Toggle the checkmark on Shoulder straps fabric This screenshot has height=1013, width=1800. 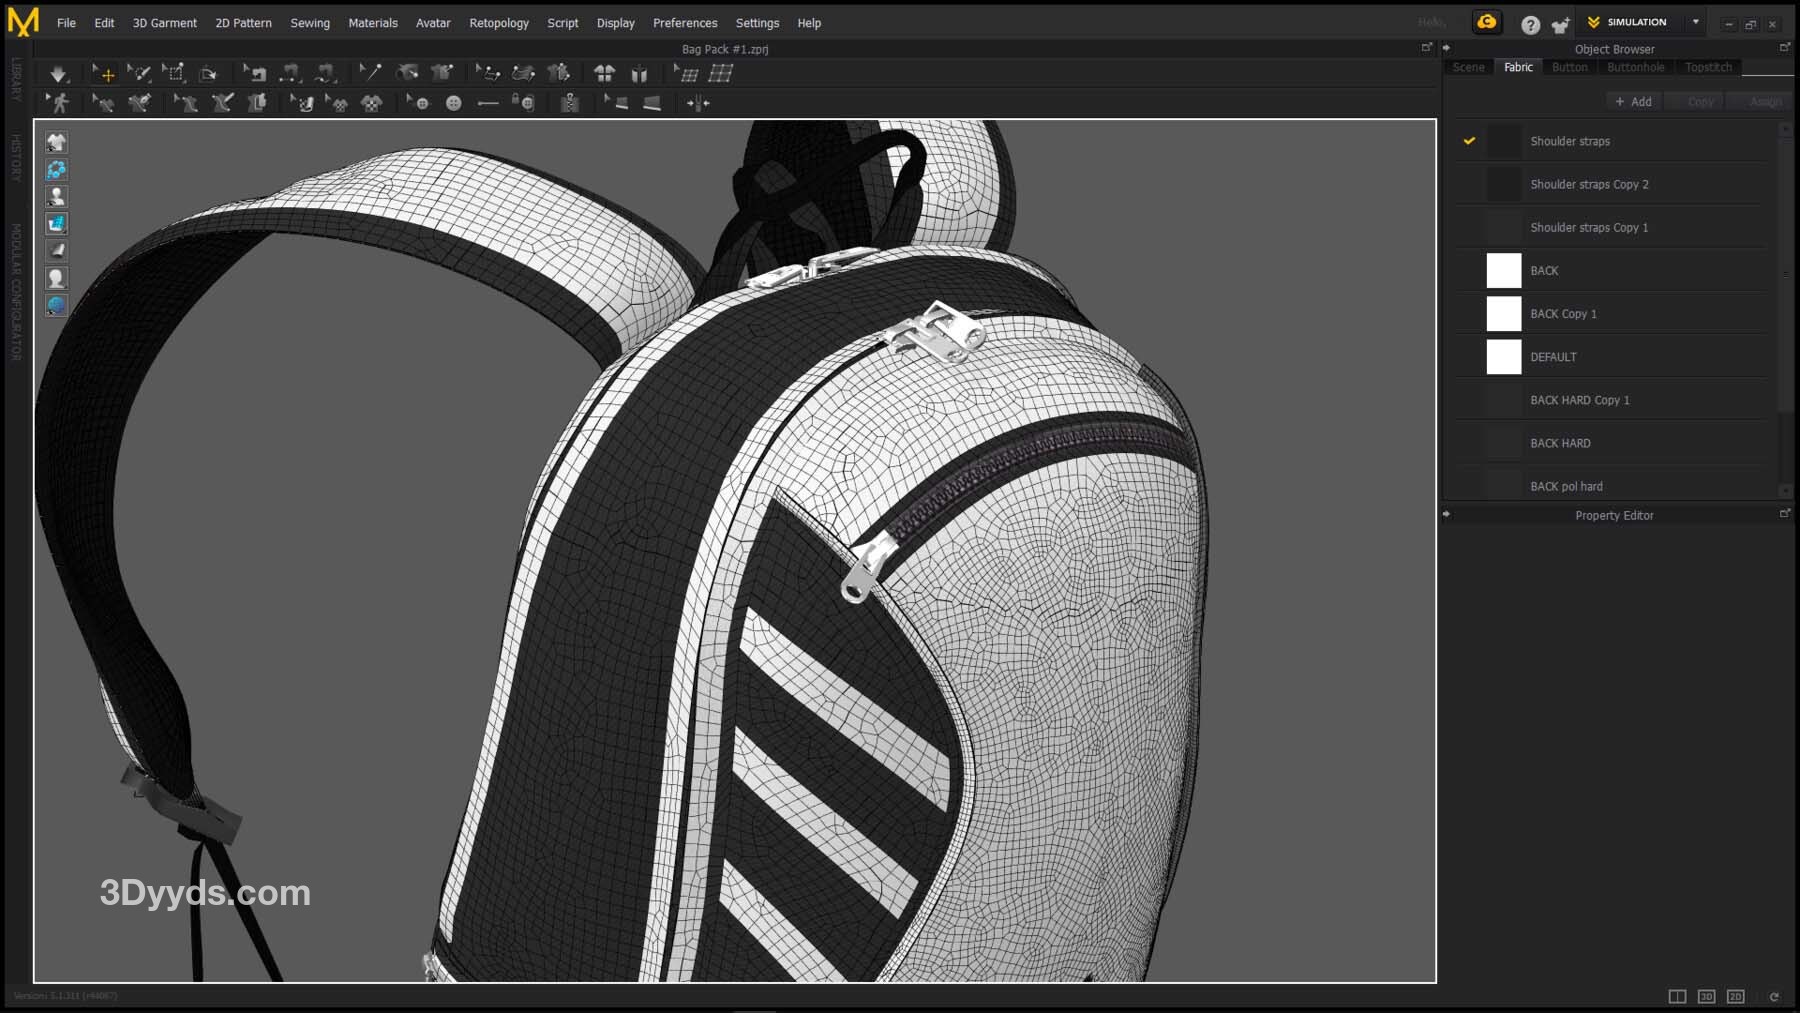point(1469,141)
